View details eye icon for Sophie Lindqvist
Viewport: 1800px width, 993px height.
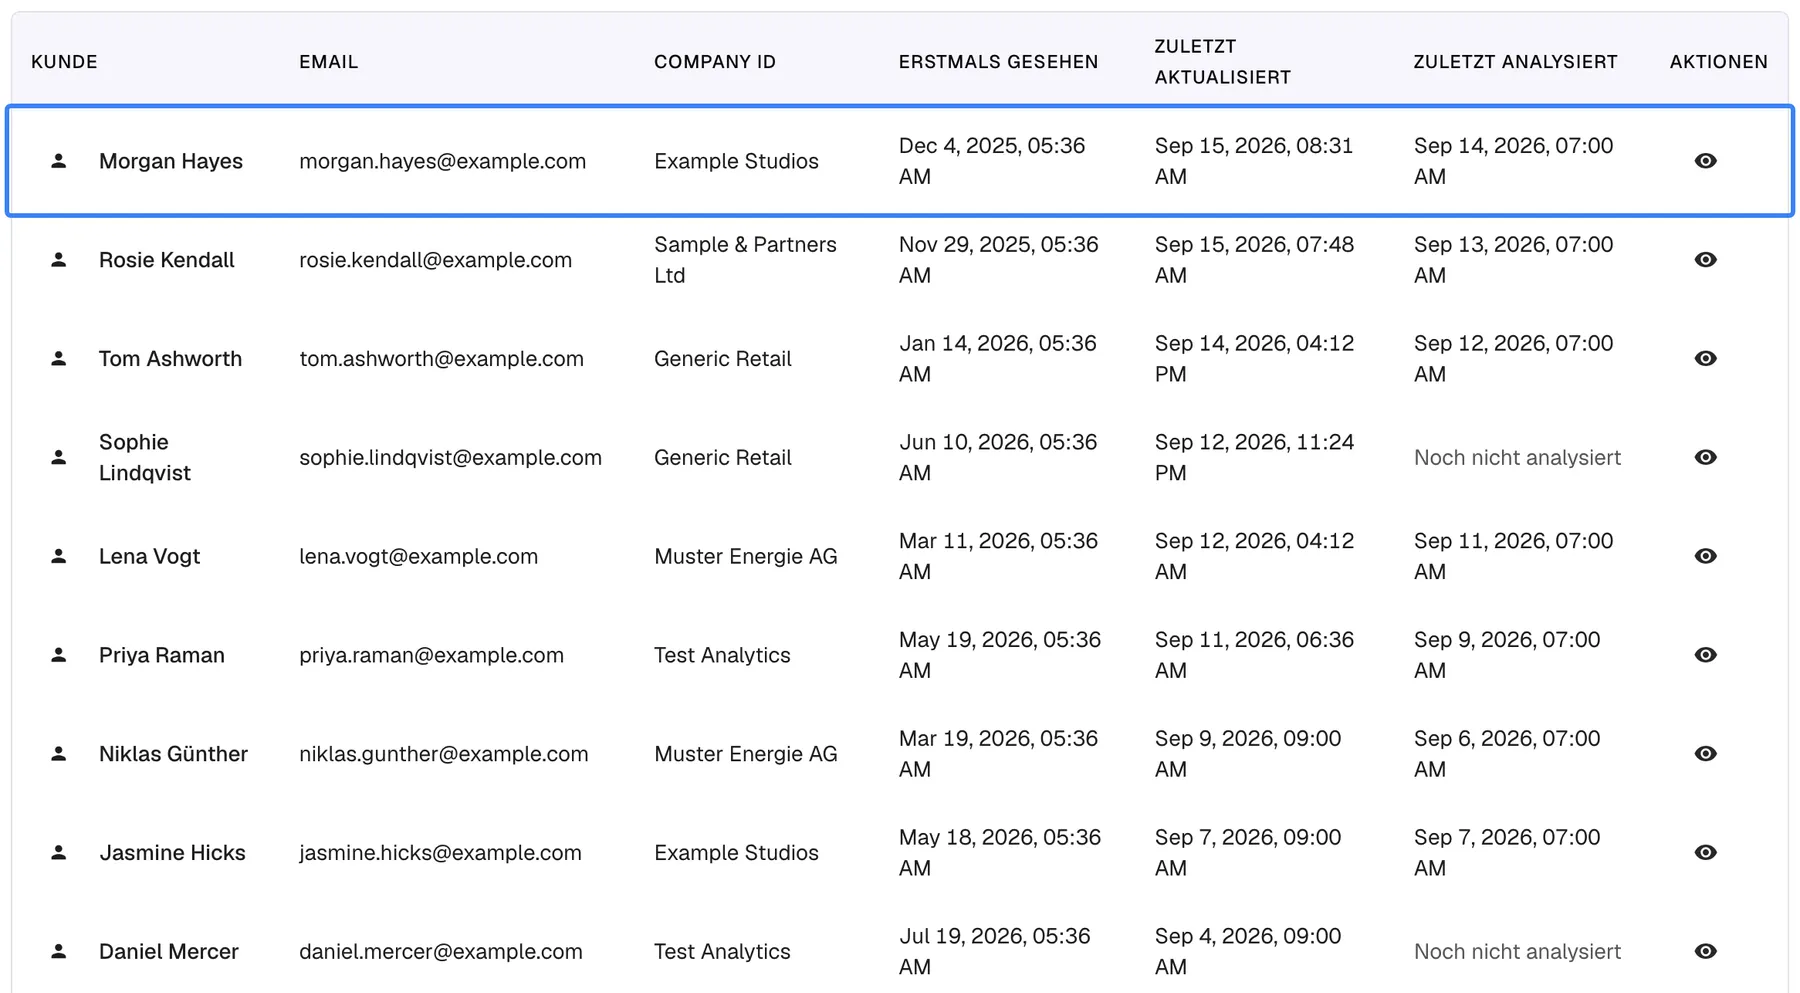1705,457
